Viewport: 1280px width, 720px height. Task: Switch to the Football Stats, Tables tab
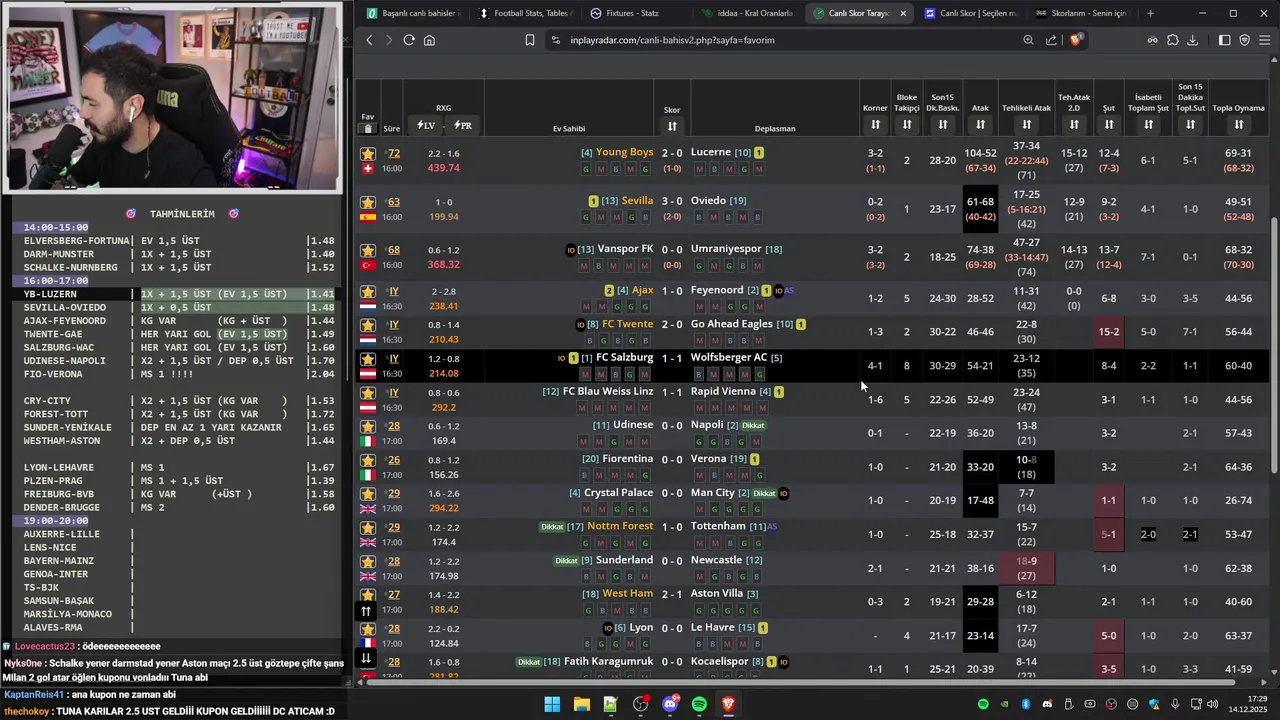(524, 13)
